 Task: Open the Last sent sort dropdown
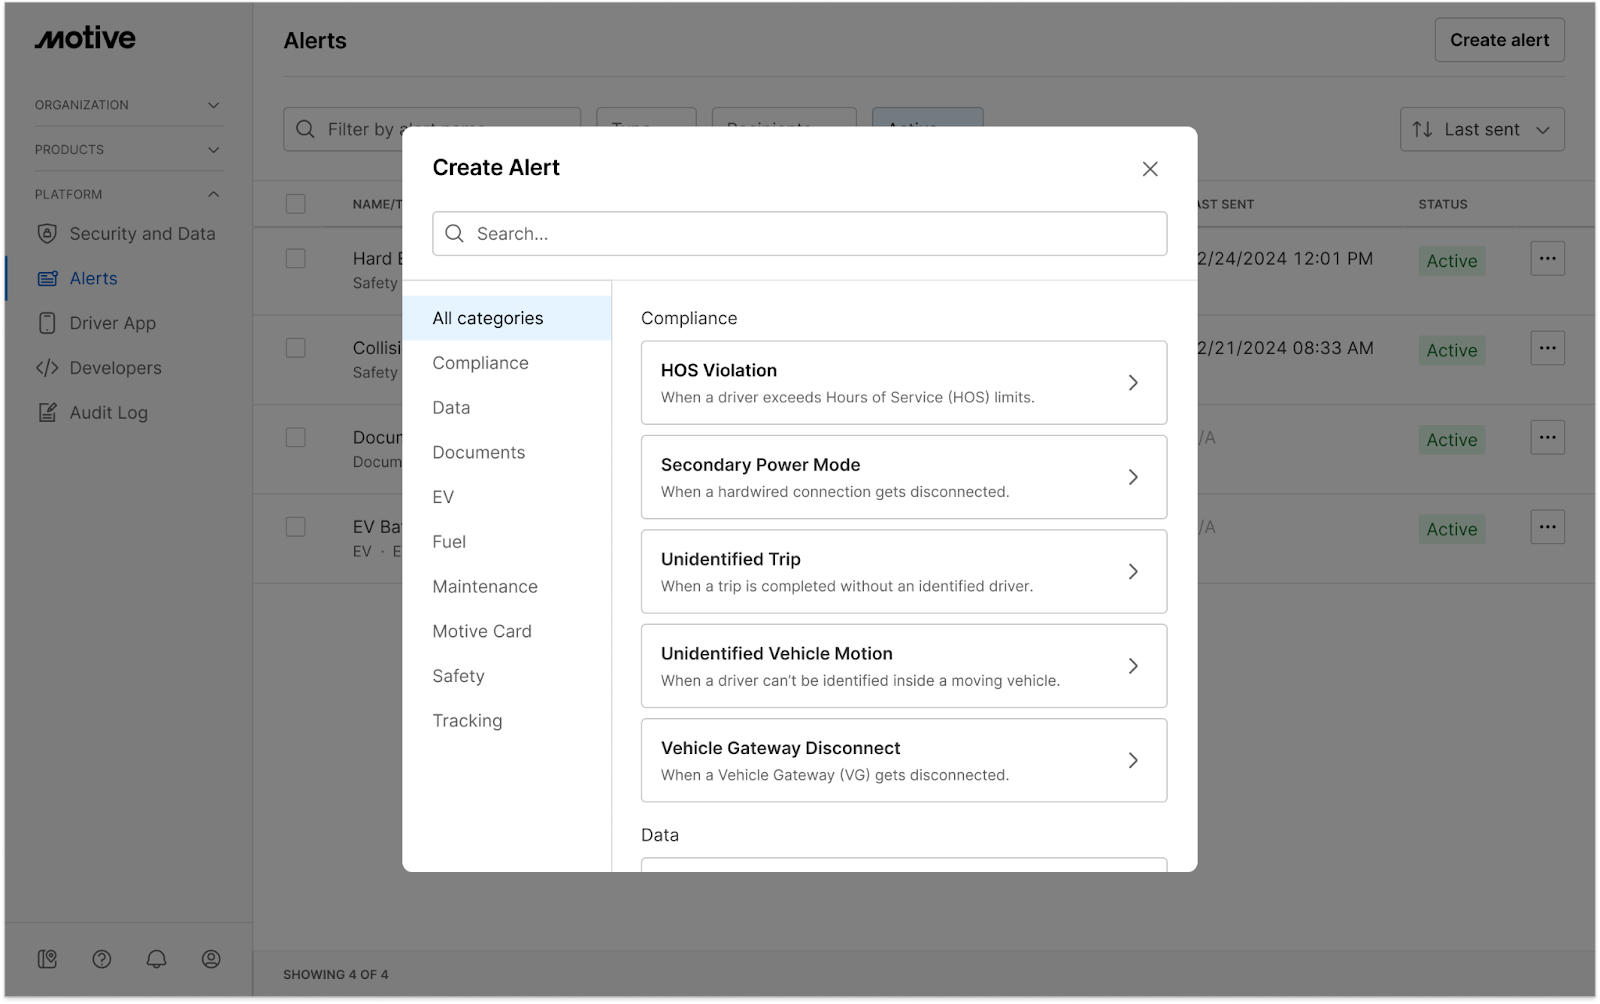click(x=1481, y=130)
